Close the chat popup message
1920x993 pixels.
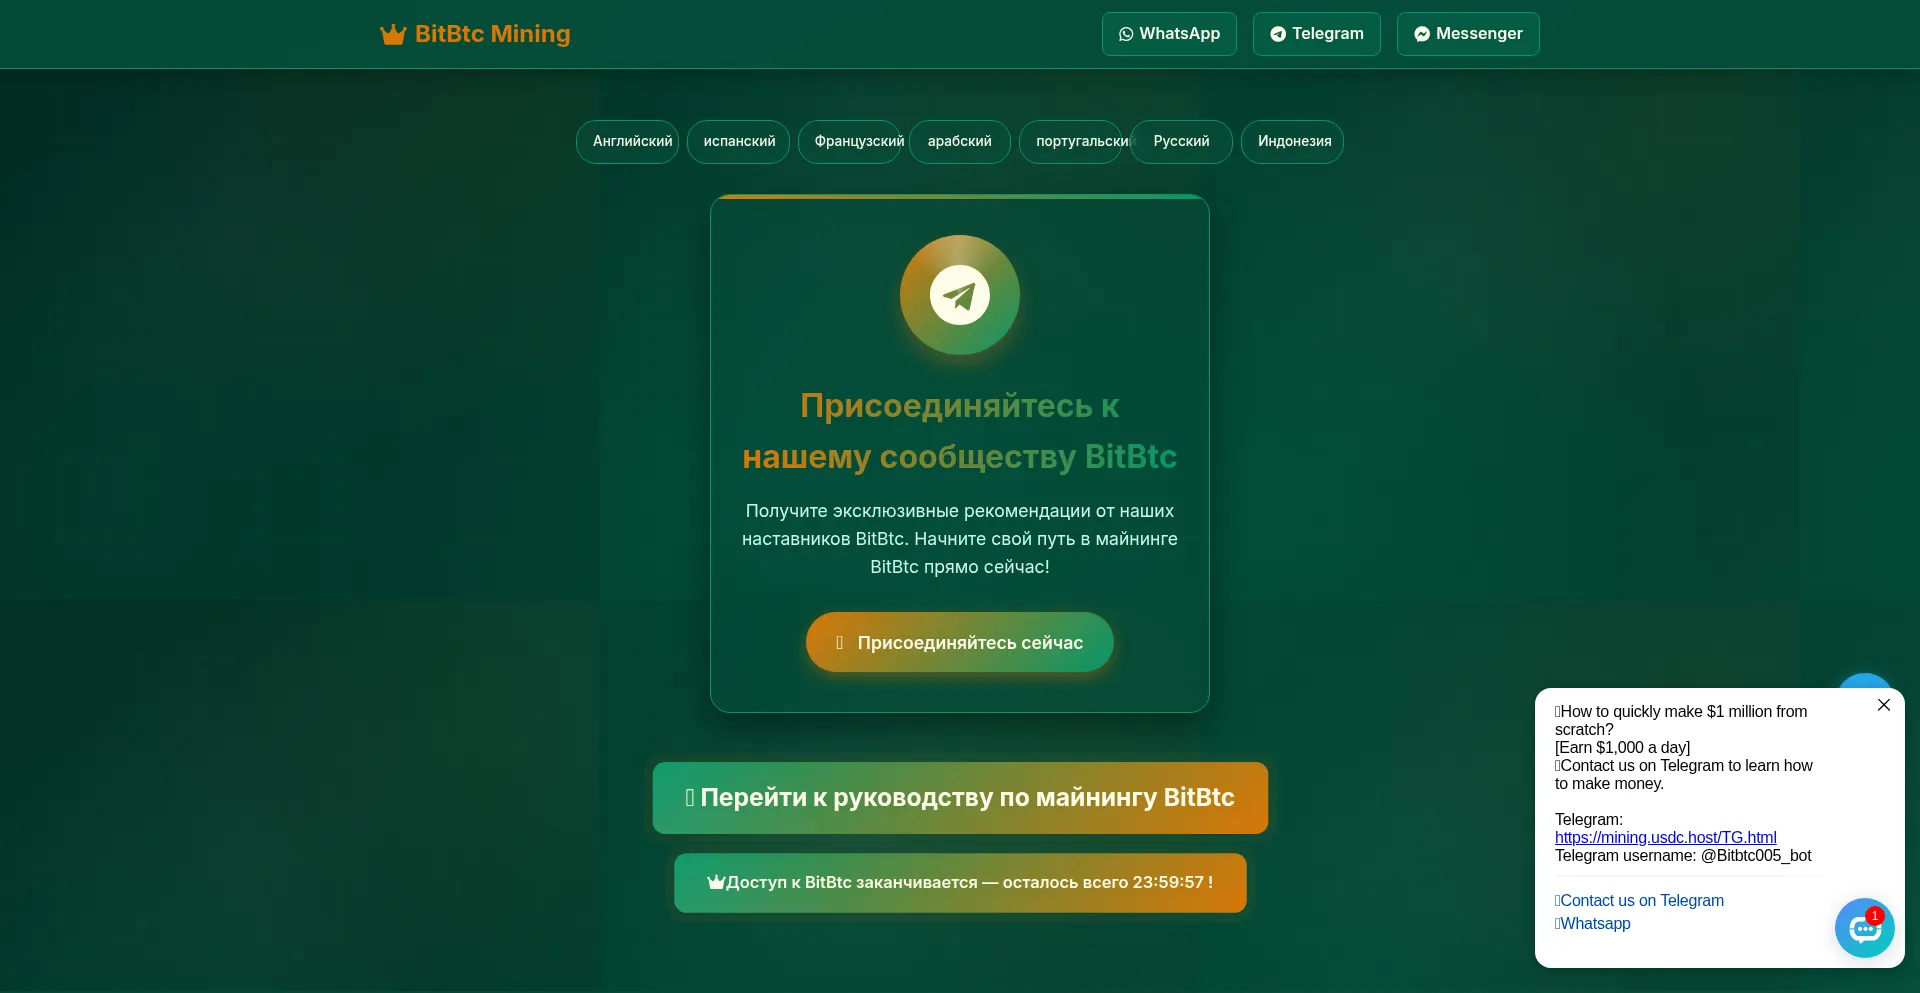pyautogui.click(x=1884, y=705)
